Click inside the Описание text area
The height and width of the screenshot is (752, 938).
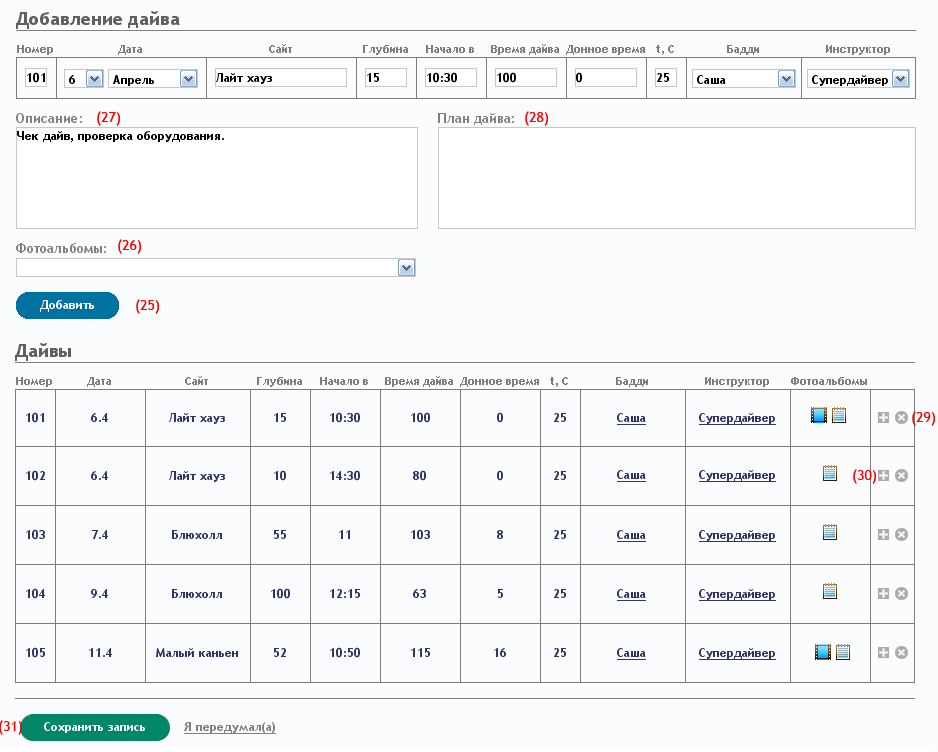[x=217, y=178]
